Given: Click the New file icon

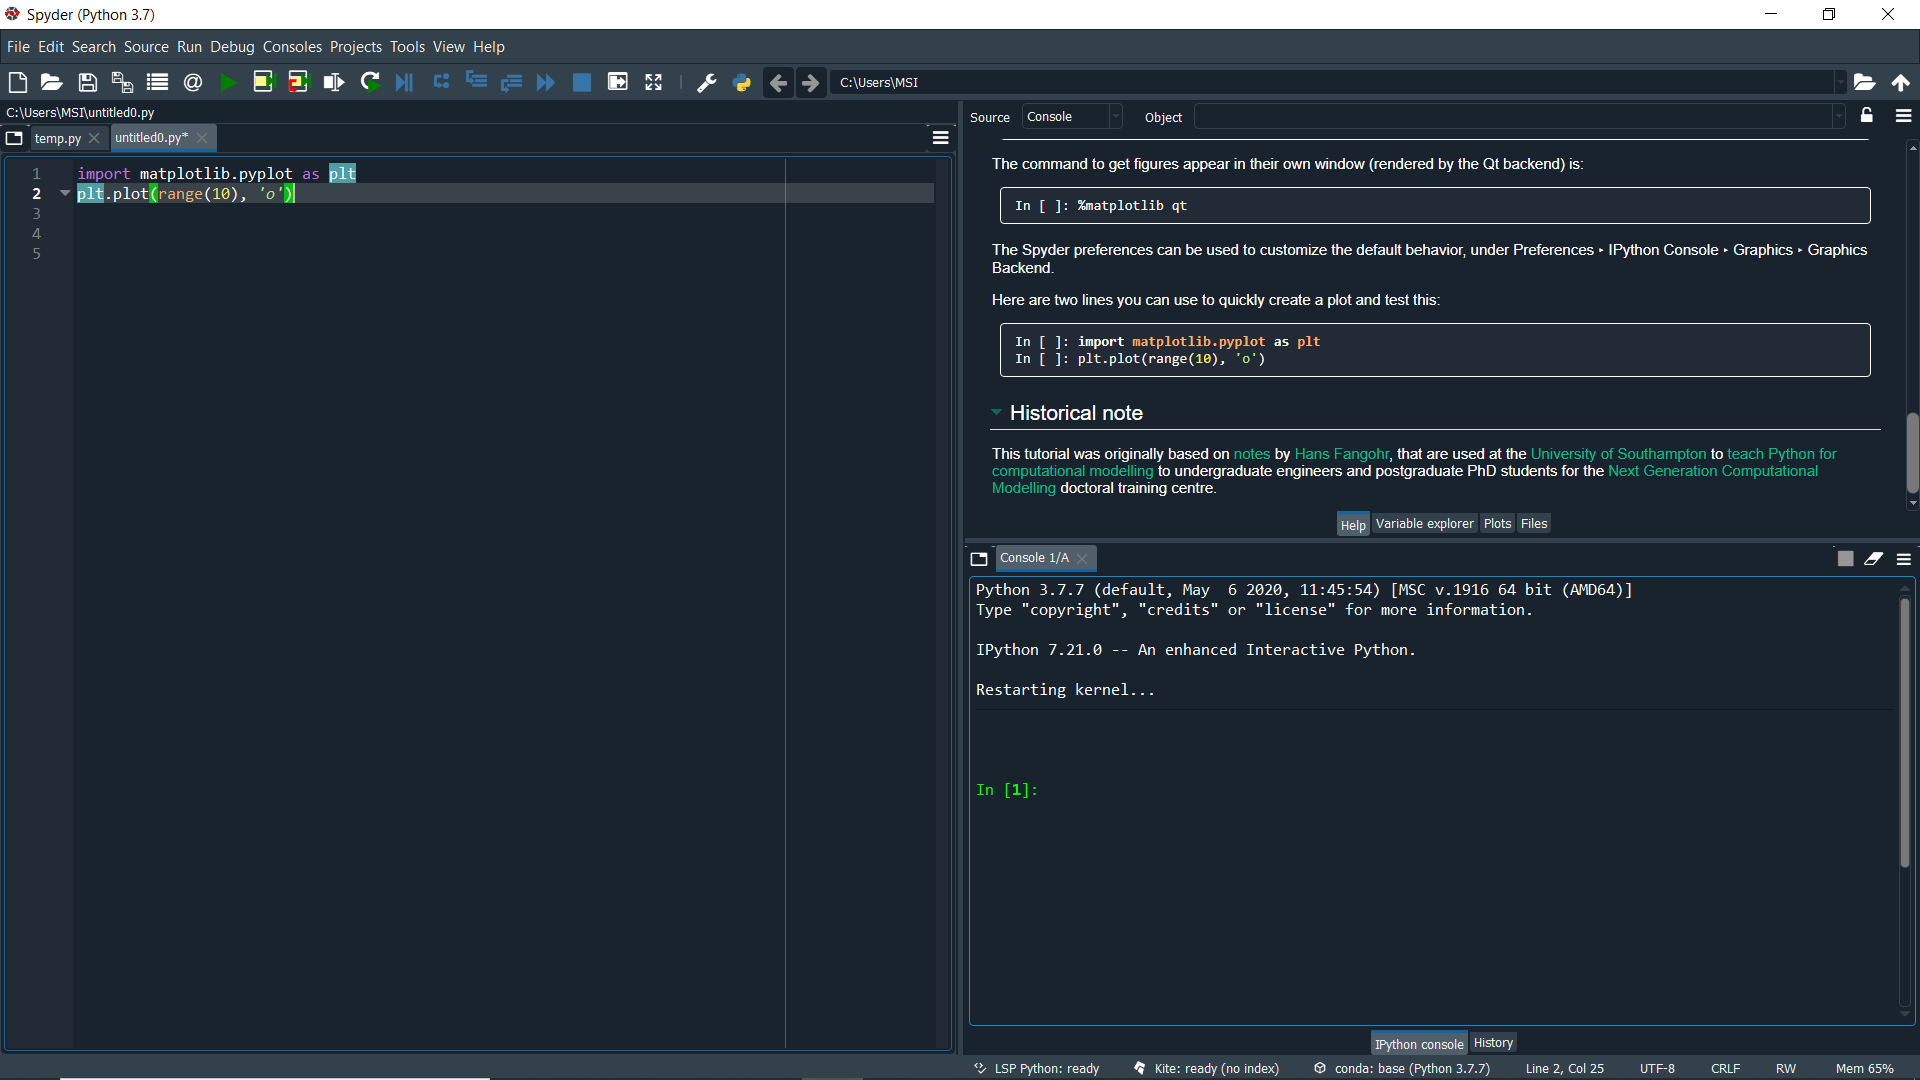Looking at the screenshot, I should pyautogui.click(x=17, y=82).
